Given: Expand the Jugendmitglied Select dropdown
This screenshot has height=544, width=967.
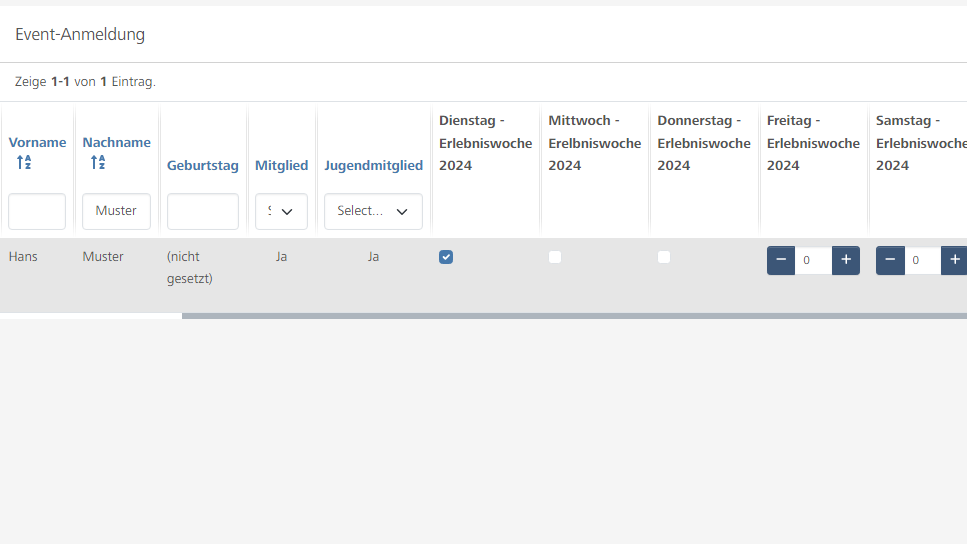Looking at the screenshot, I should (373, 211).
